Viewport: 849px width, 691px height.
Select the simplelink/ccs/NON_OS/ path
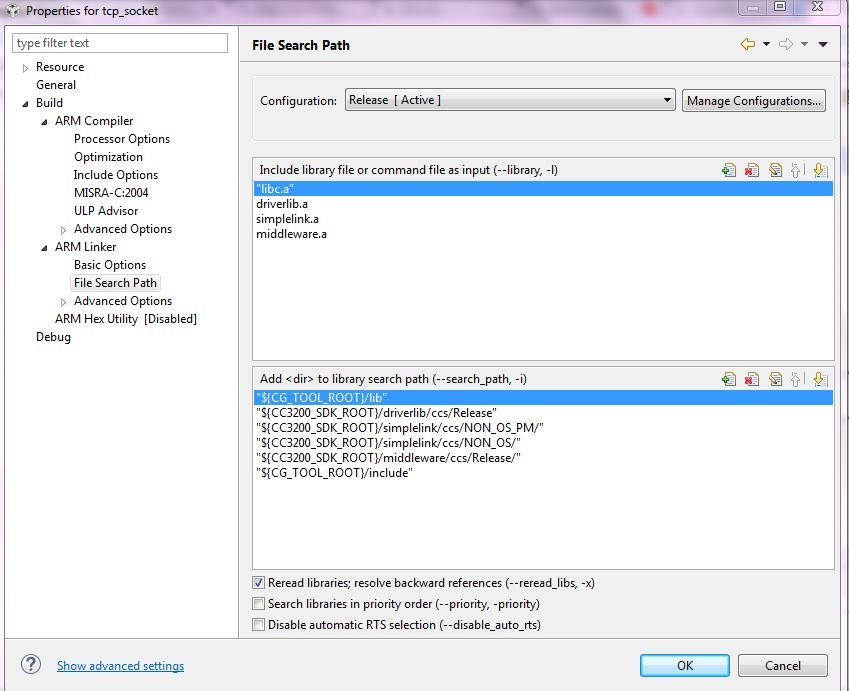[x=543, y=443]
